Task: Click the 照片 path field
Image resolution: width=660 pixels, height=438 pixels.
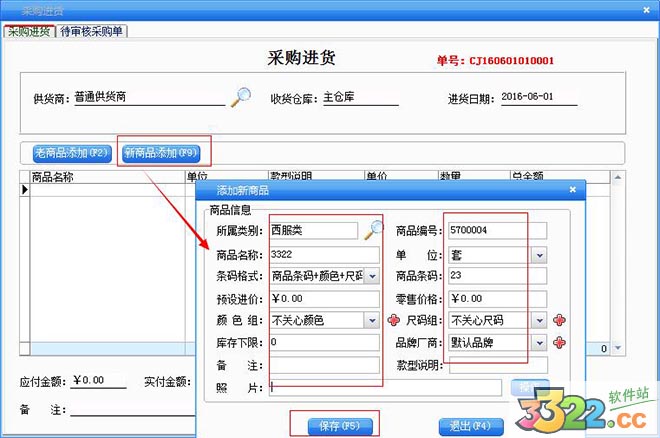Action: (x=386, y=388)
